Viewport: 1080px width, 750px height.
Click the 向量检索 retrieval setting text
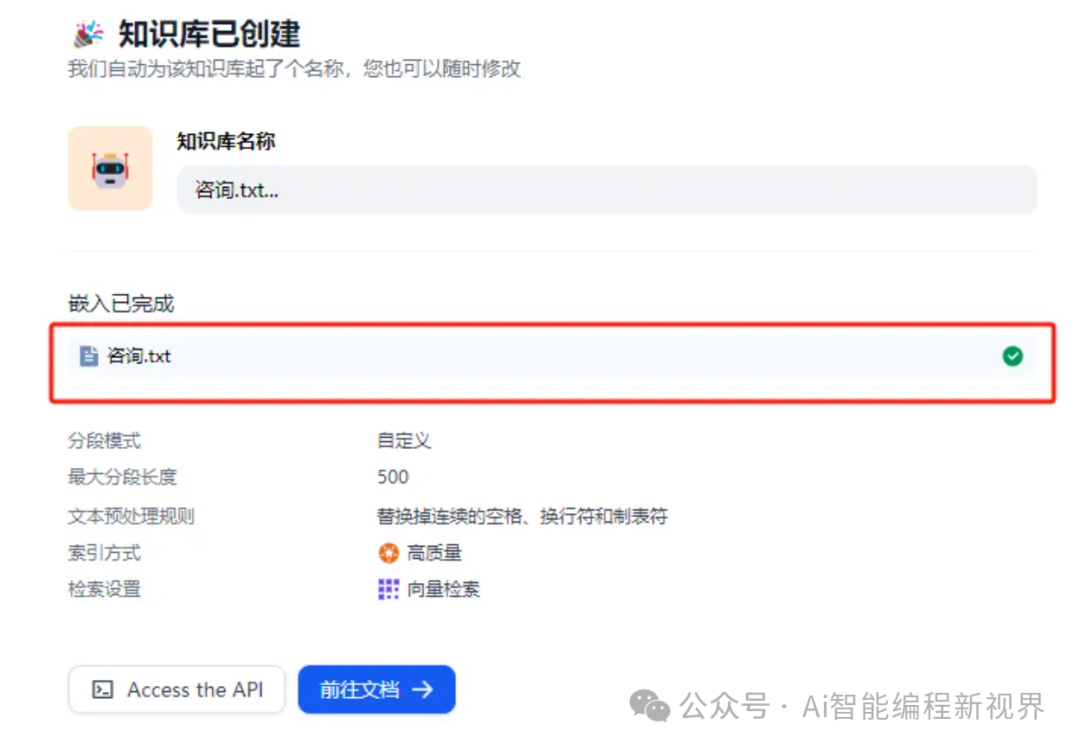444,590
